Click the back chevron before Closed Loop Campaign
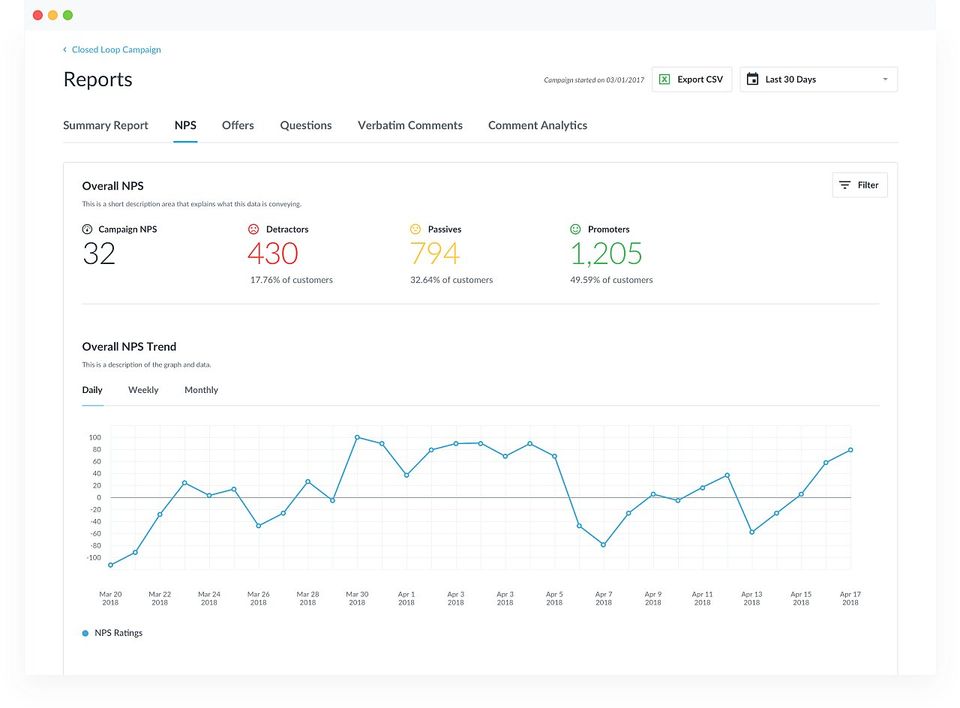This screenshot has width=960, height=708. (65, 49)
